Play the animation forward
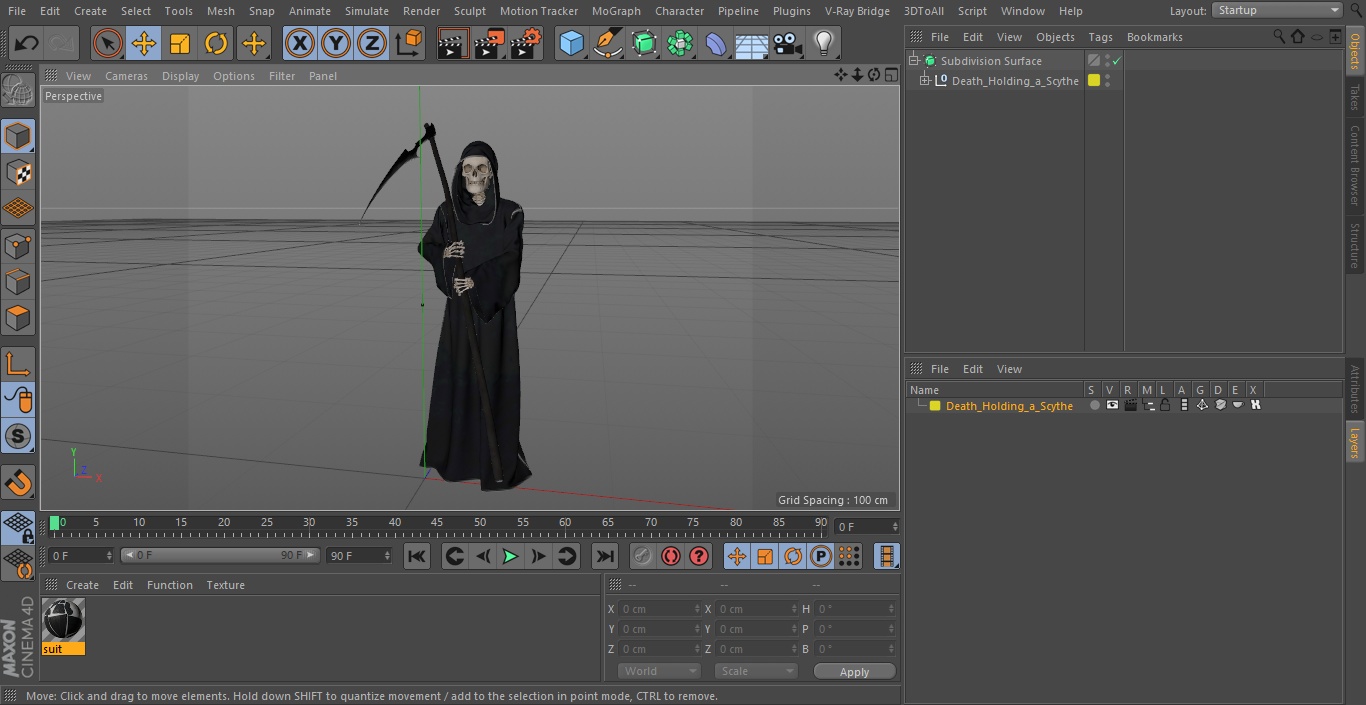 (510, 556)
